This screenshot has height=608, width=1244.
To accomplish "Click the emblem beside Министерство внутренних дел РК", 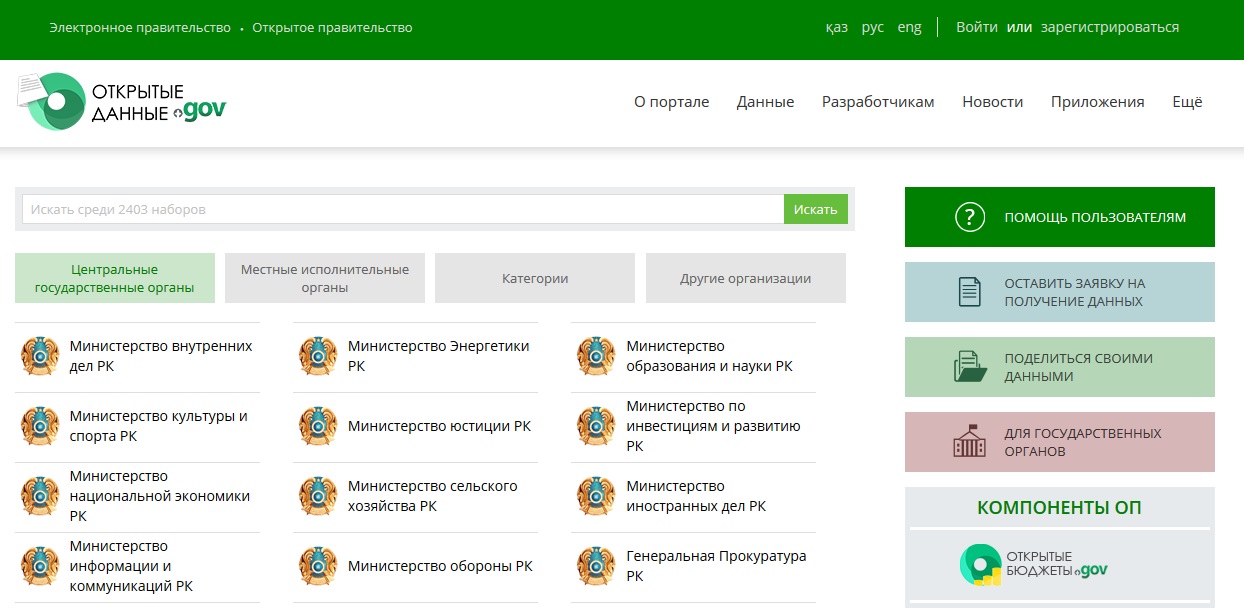I will (40, 356).
